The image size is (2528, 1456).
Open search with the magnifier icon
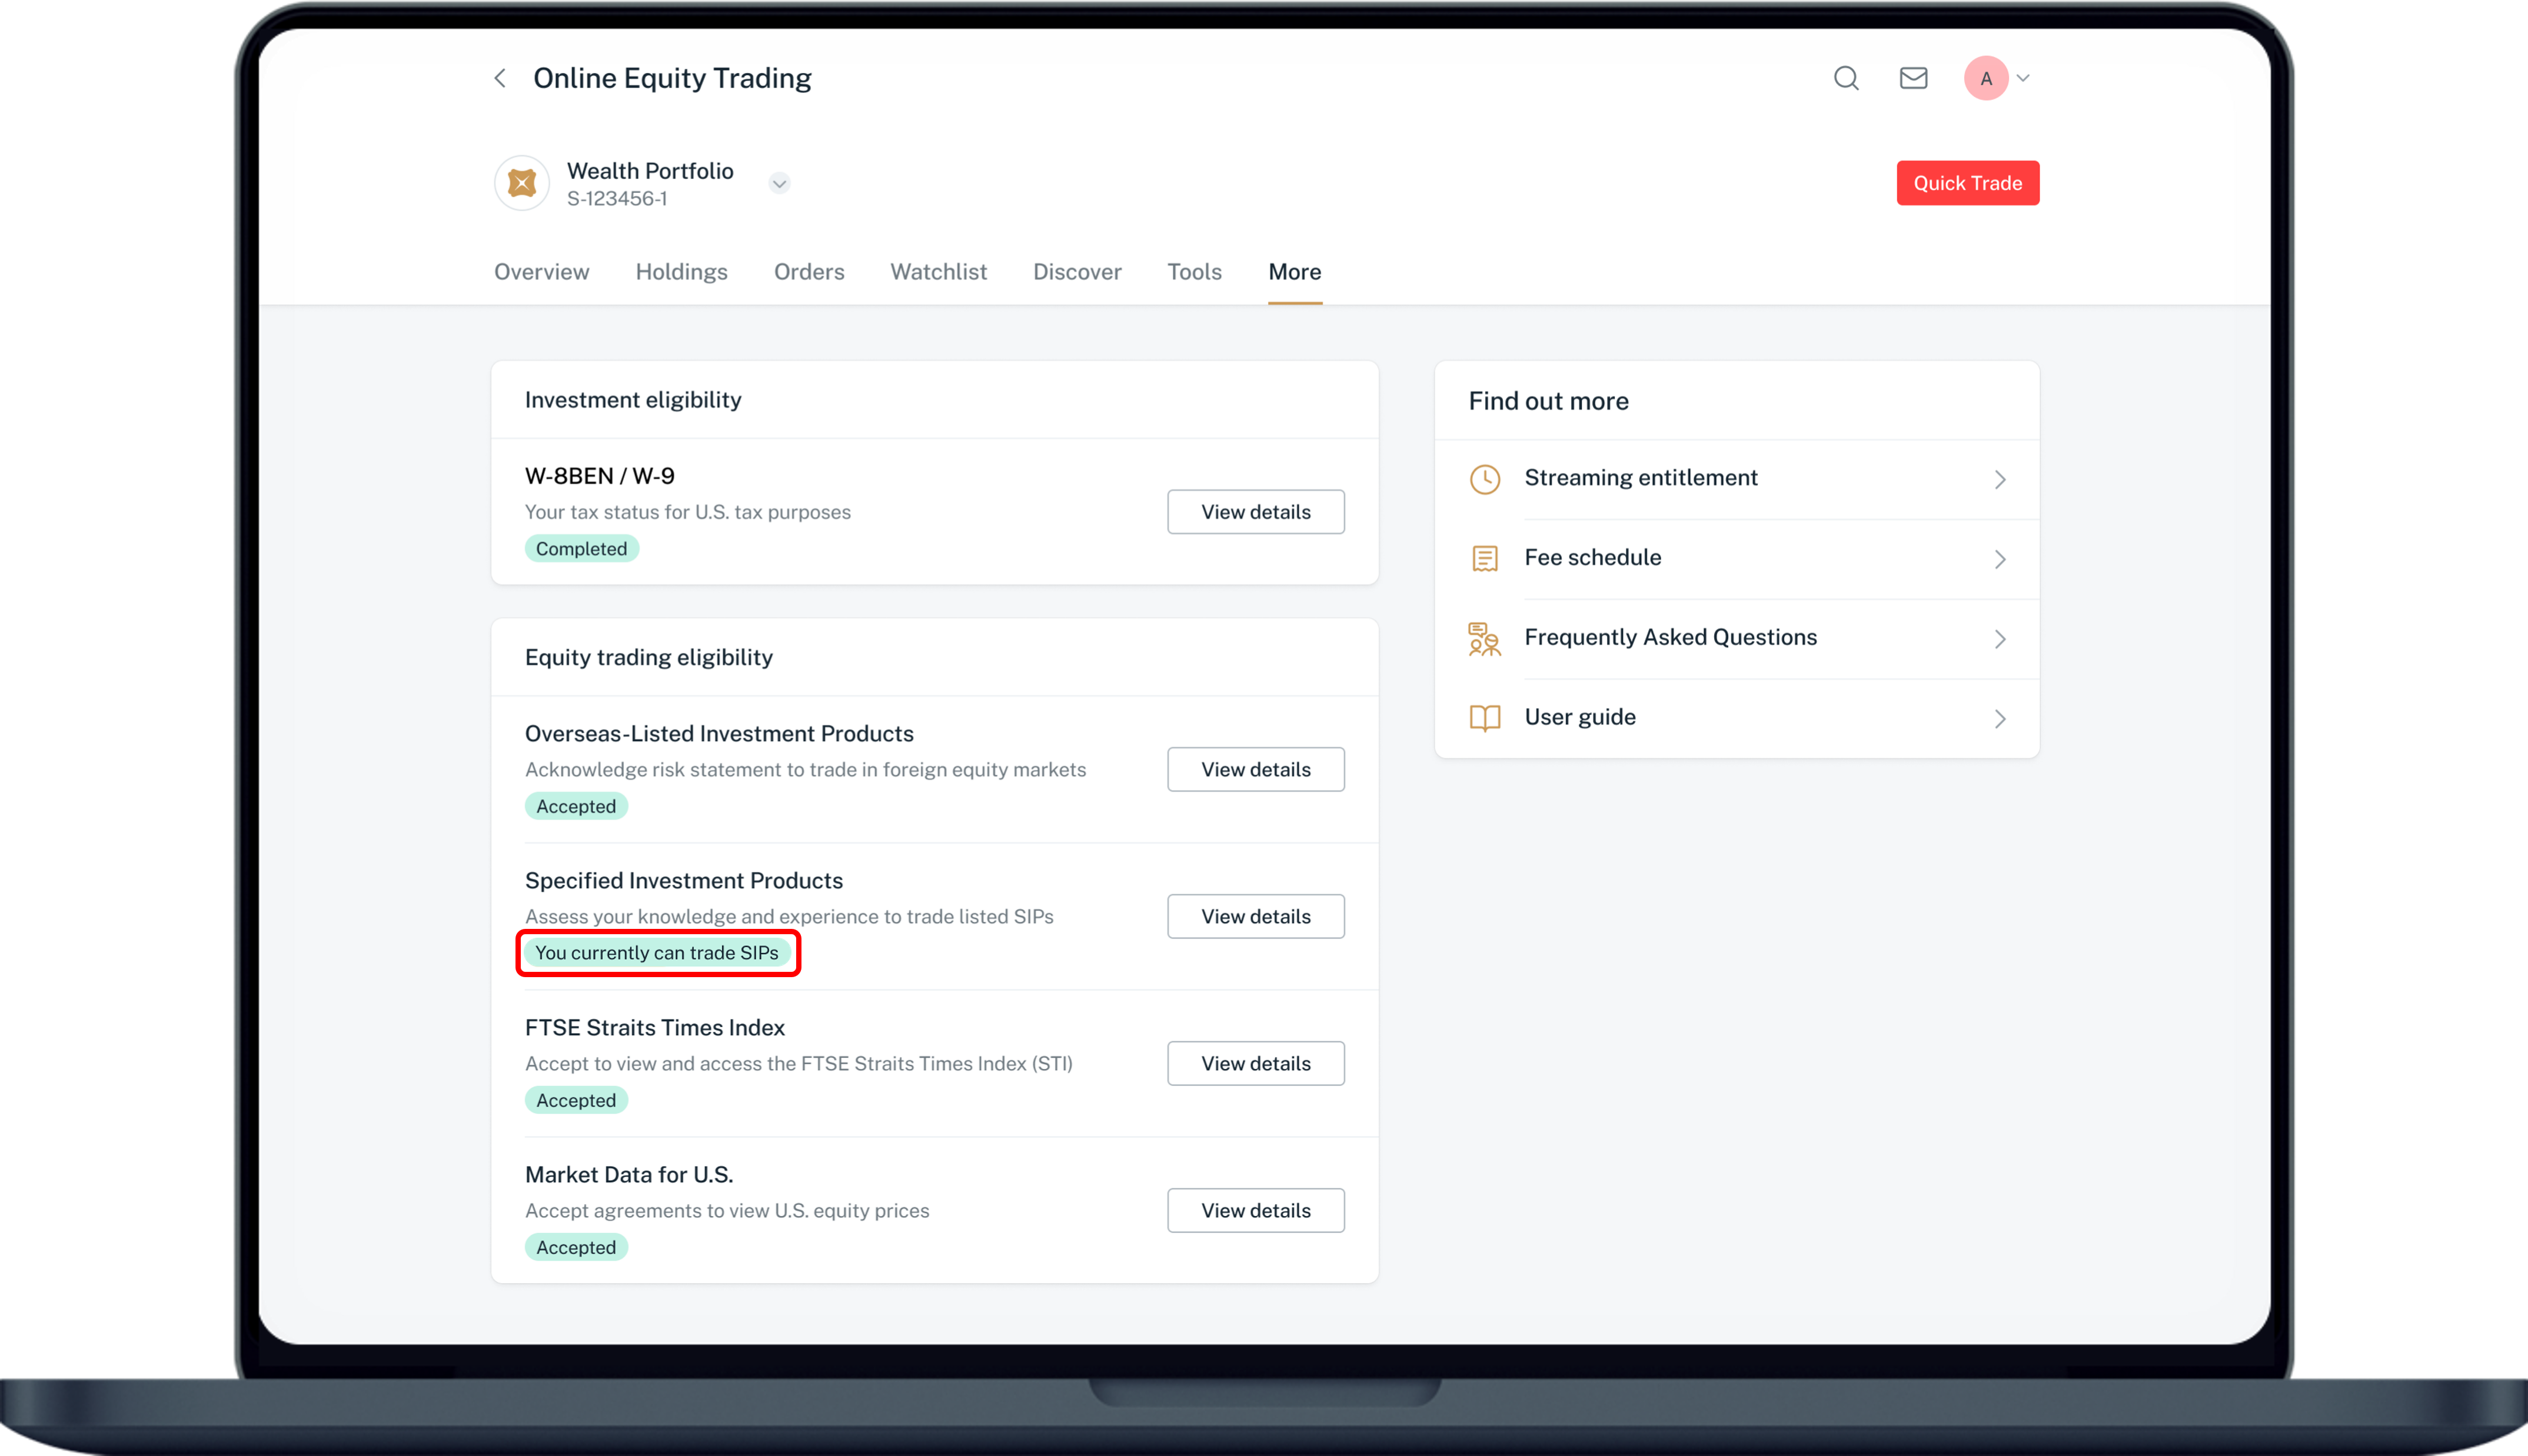coord(1846,78)
